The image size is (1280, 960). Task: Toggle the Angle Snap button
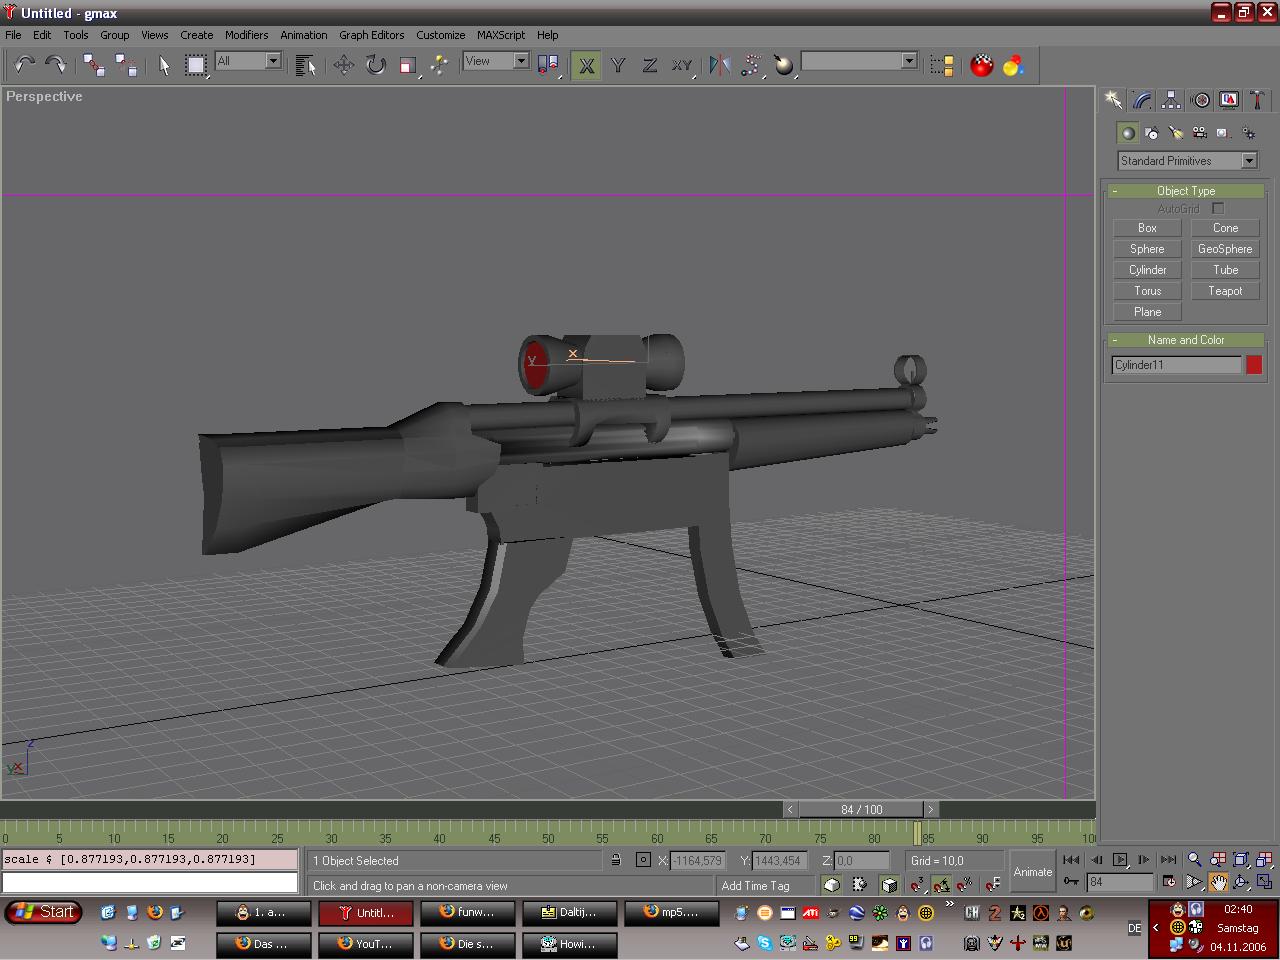click(941, 884)
